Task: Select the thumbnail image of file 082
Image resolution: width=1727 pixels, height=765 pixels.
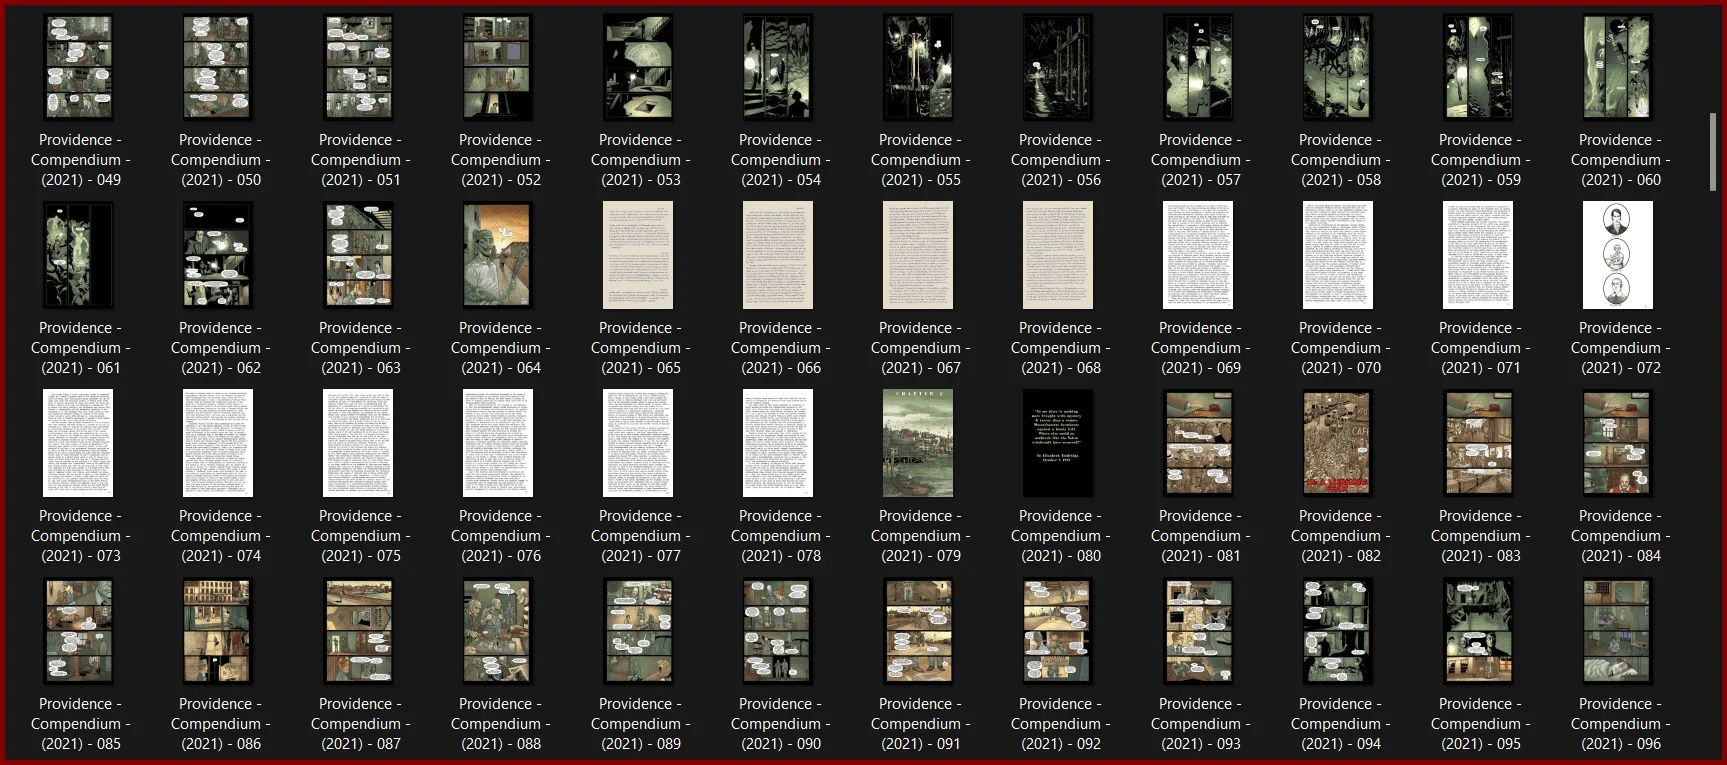Action: coord(1338,443)
